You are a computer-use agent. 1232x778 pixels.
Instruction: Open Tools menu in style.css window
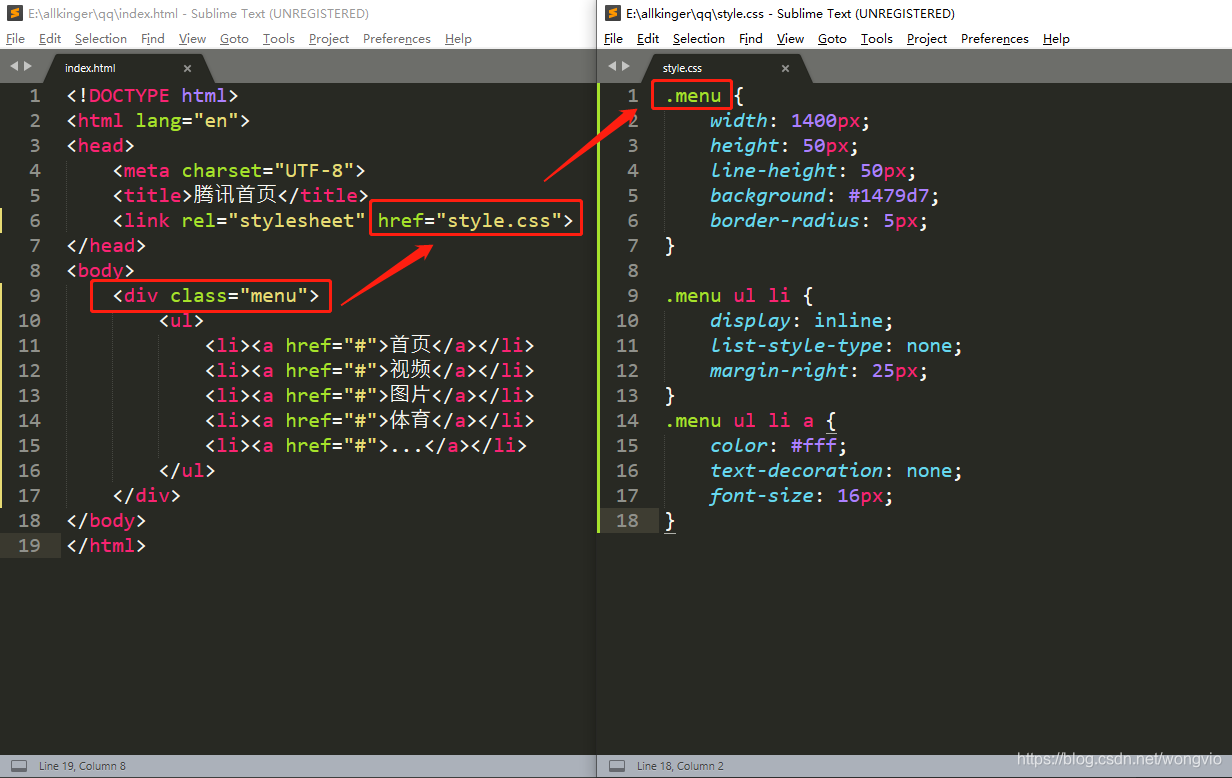pyautogui.click(x=877, y=39)
